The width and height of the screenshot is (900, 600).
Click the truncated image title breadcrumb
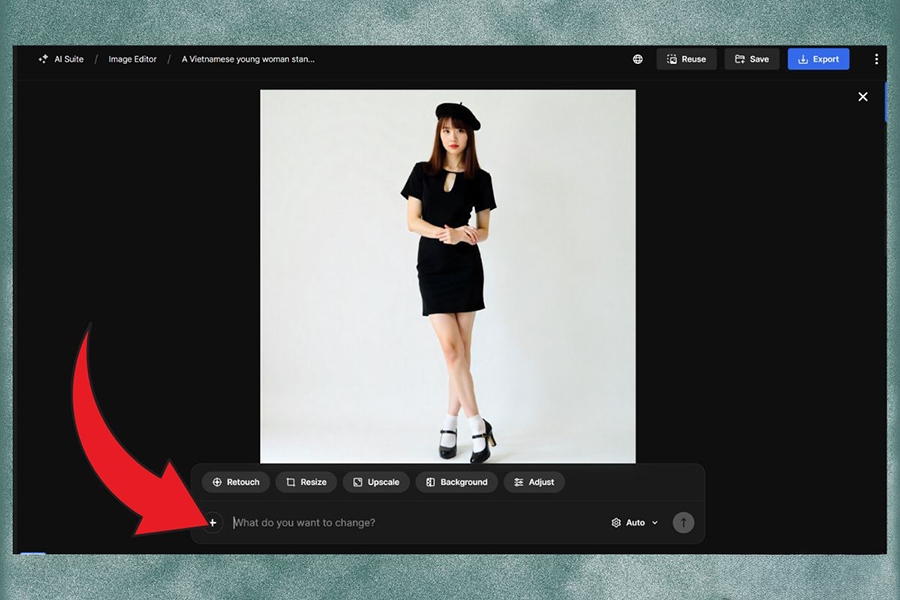tap(248, 59)
